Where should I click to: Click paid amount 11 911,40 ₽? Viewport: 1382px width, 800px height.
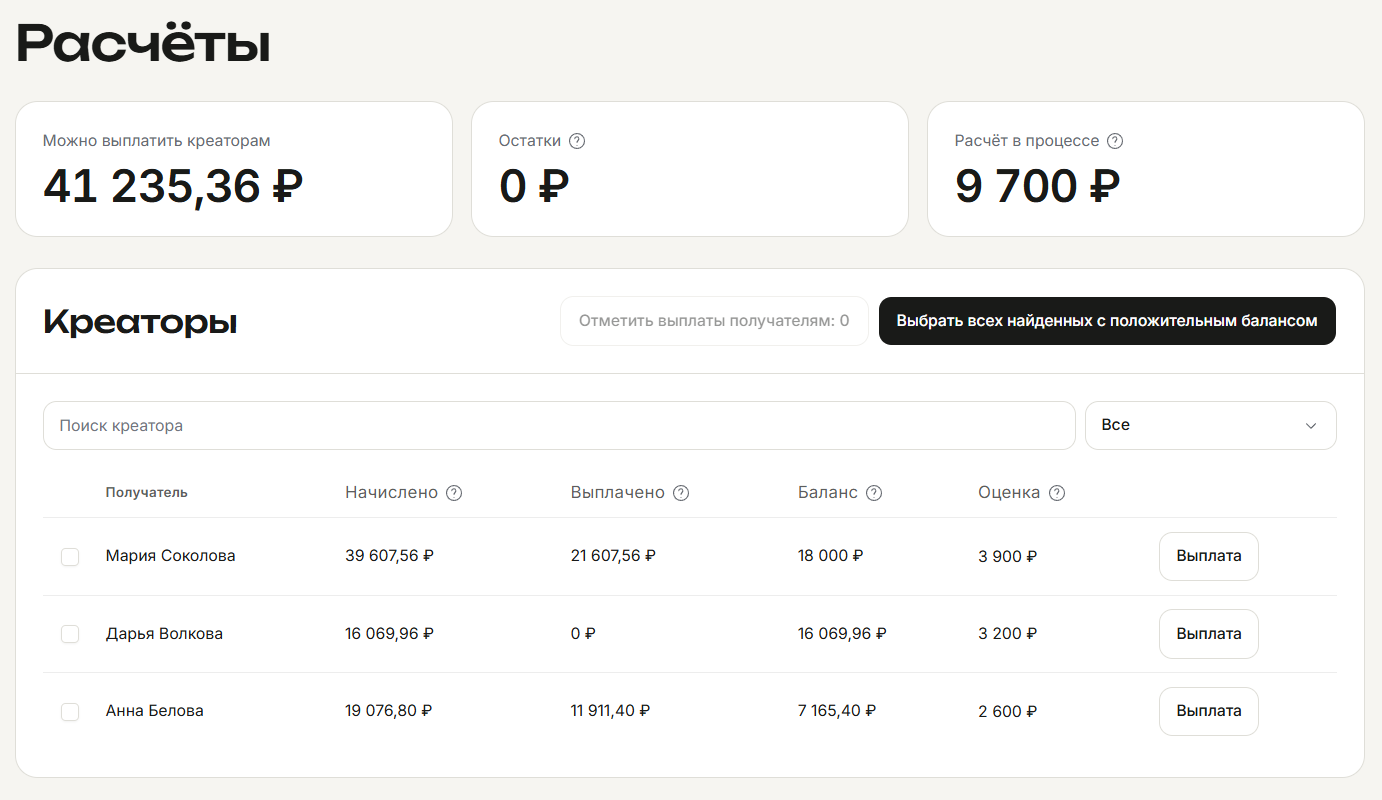pos(610,711)
